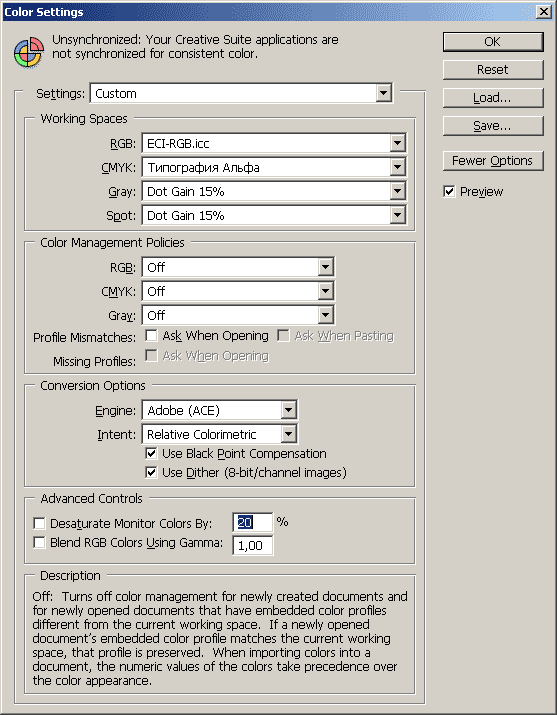Screen dimensions: 557x715
Task: Uncheck Use Black Point Compensation
Action: (151, 454)
